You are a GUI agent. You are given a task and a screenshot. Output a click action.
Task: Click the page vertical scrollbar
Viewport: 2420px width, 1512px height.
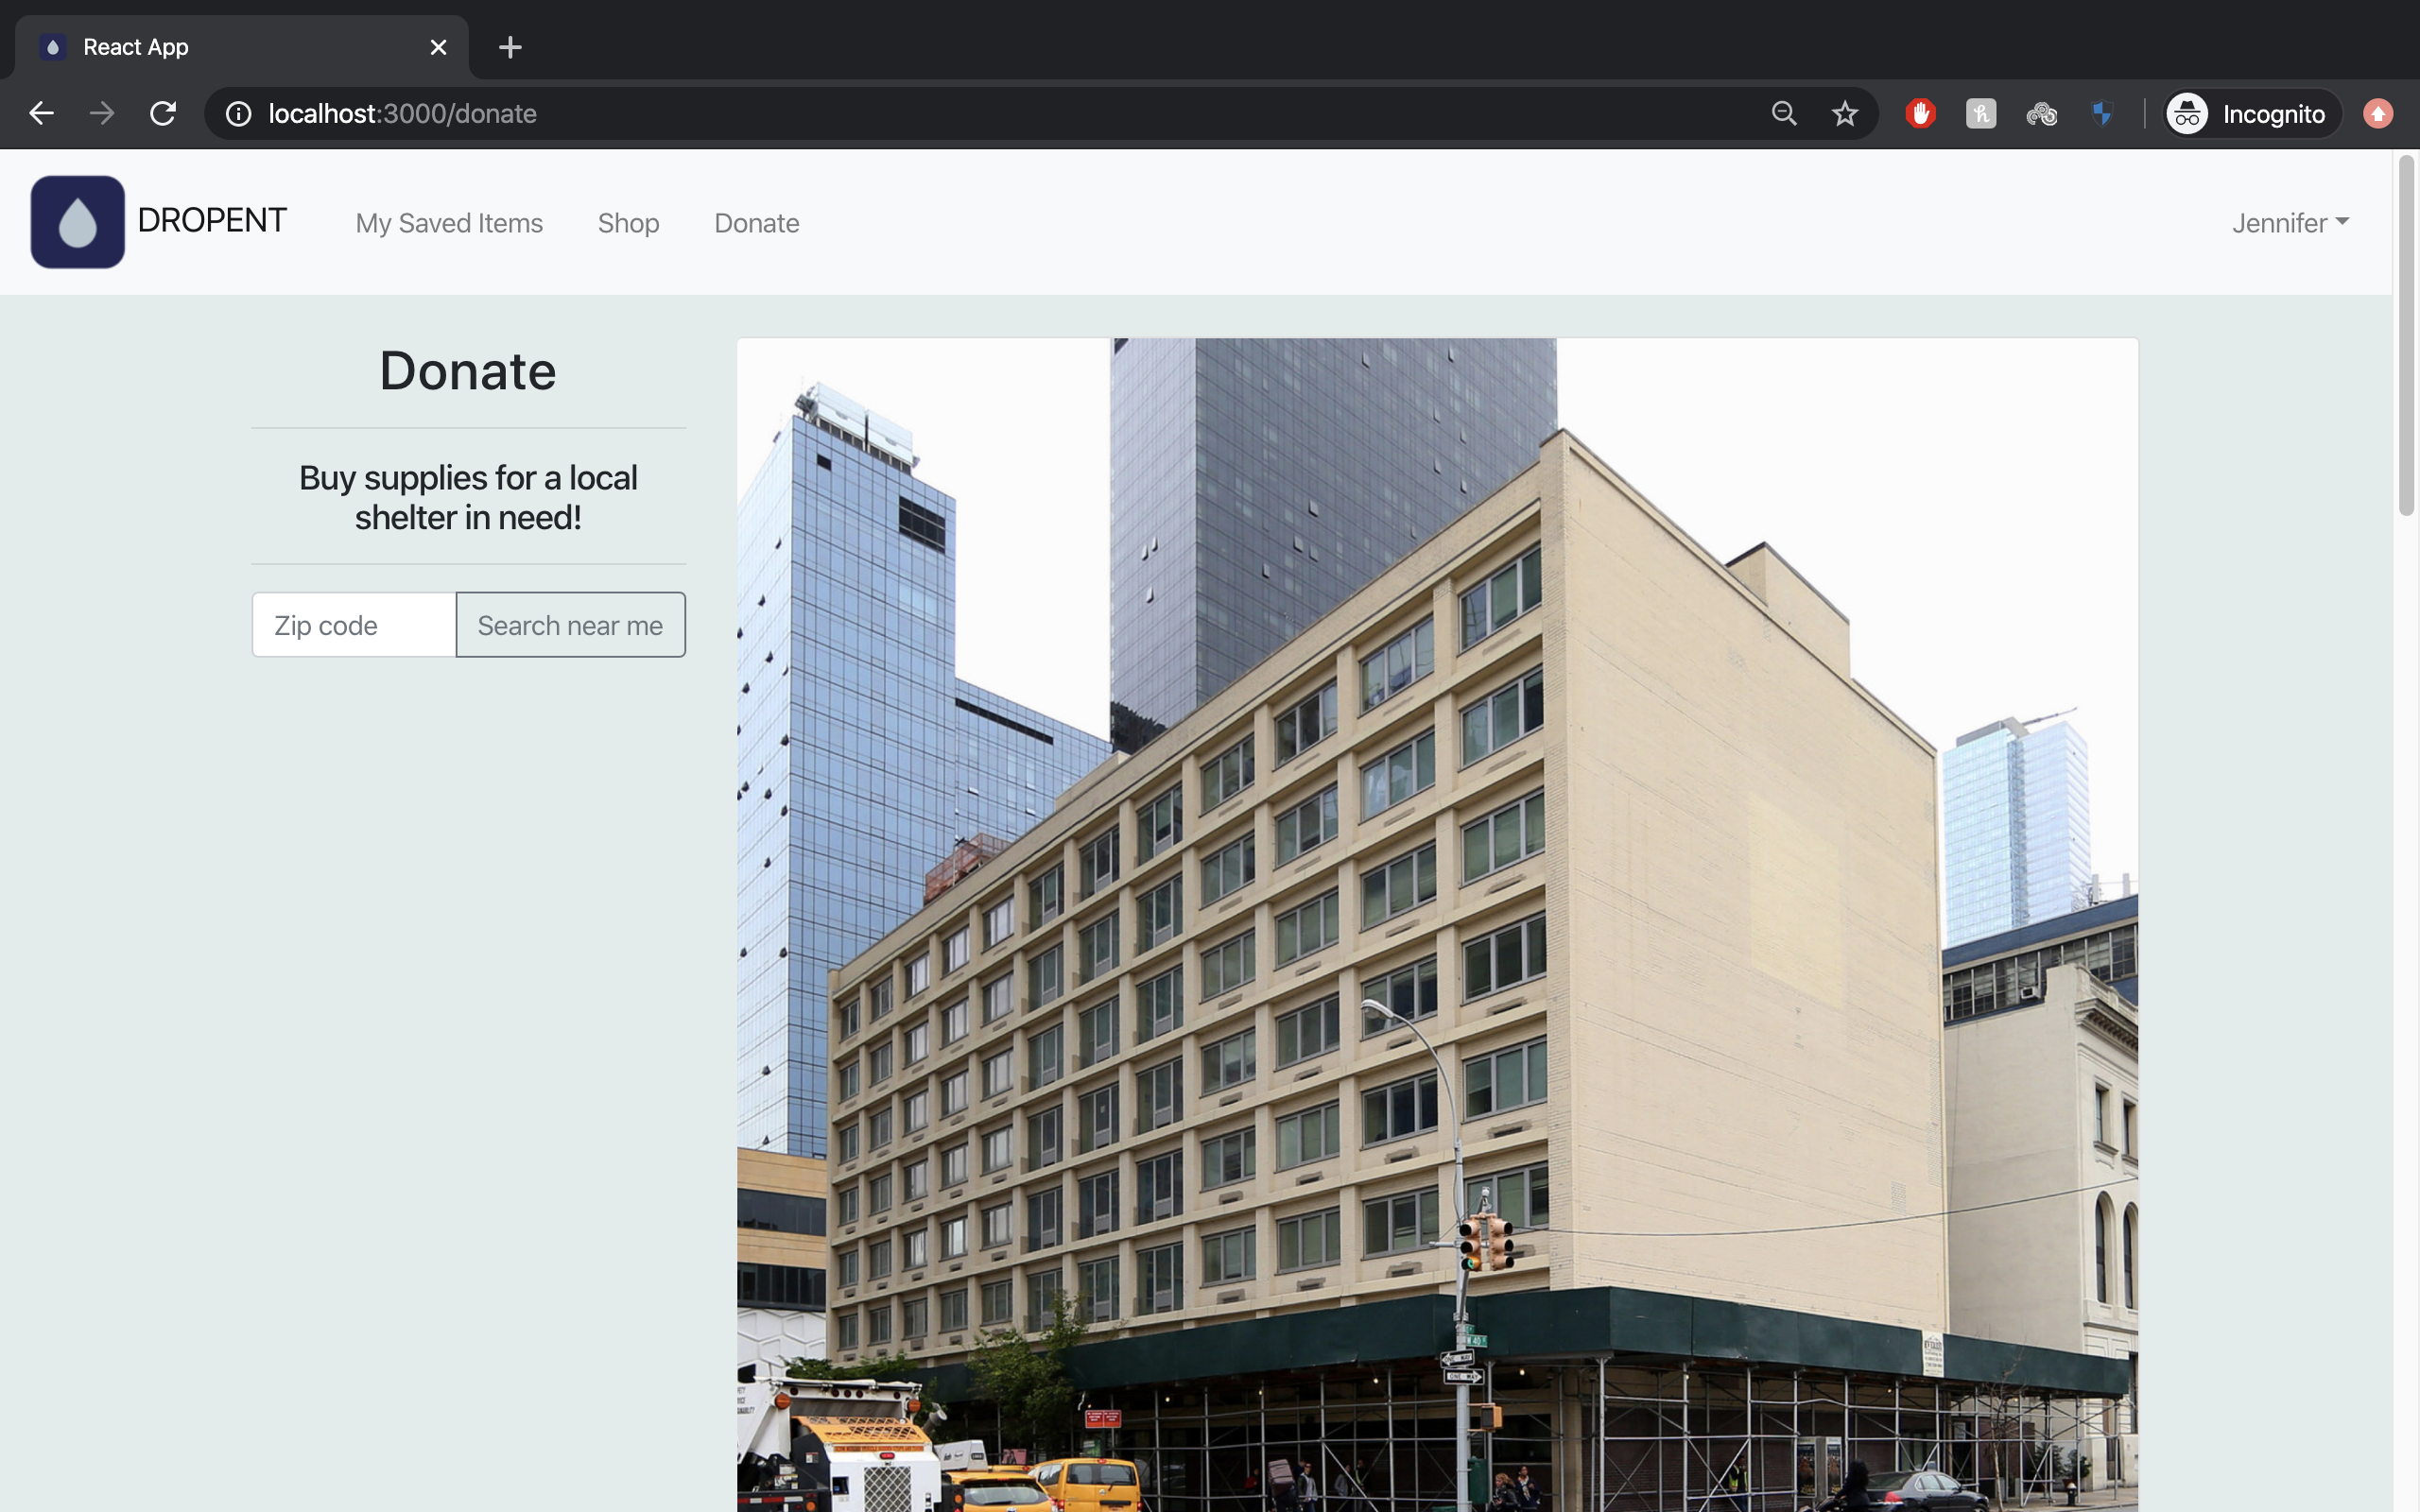2406,335
